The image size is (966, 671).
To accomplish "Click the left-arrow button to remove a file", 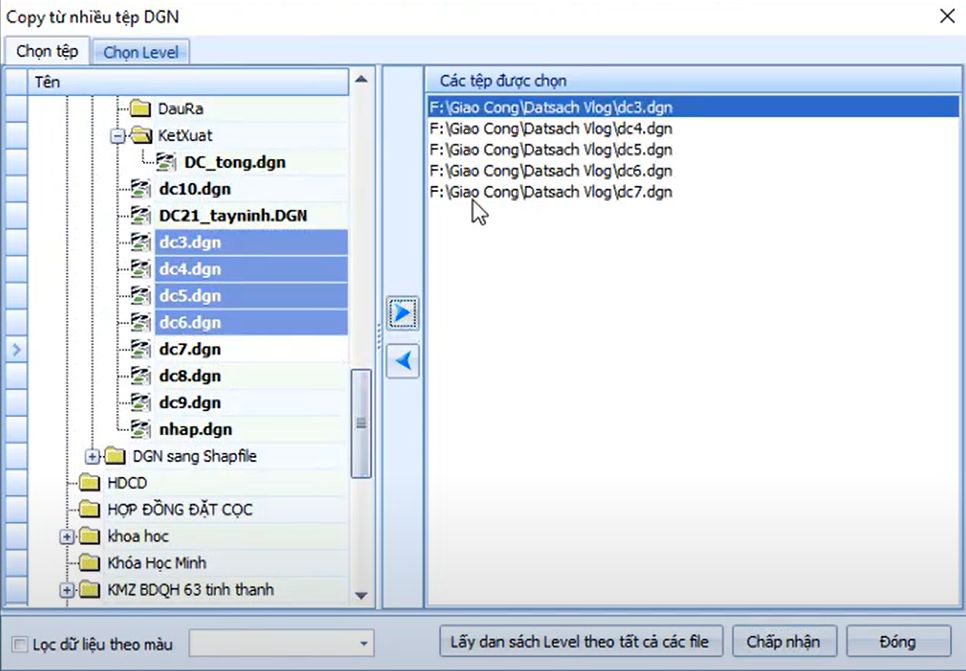I will pos(401,361).
